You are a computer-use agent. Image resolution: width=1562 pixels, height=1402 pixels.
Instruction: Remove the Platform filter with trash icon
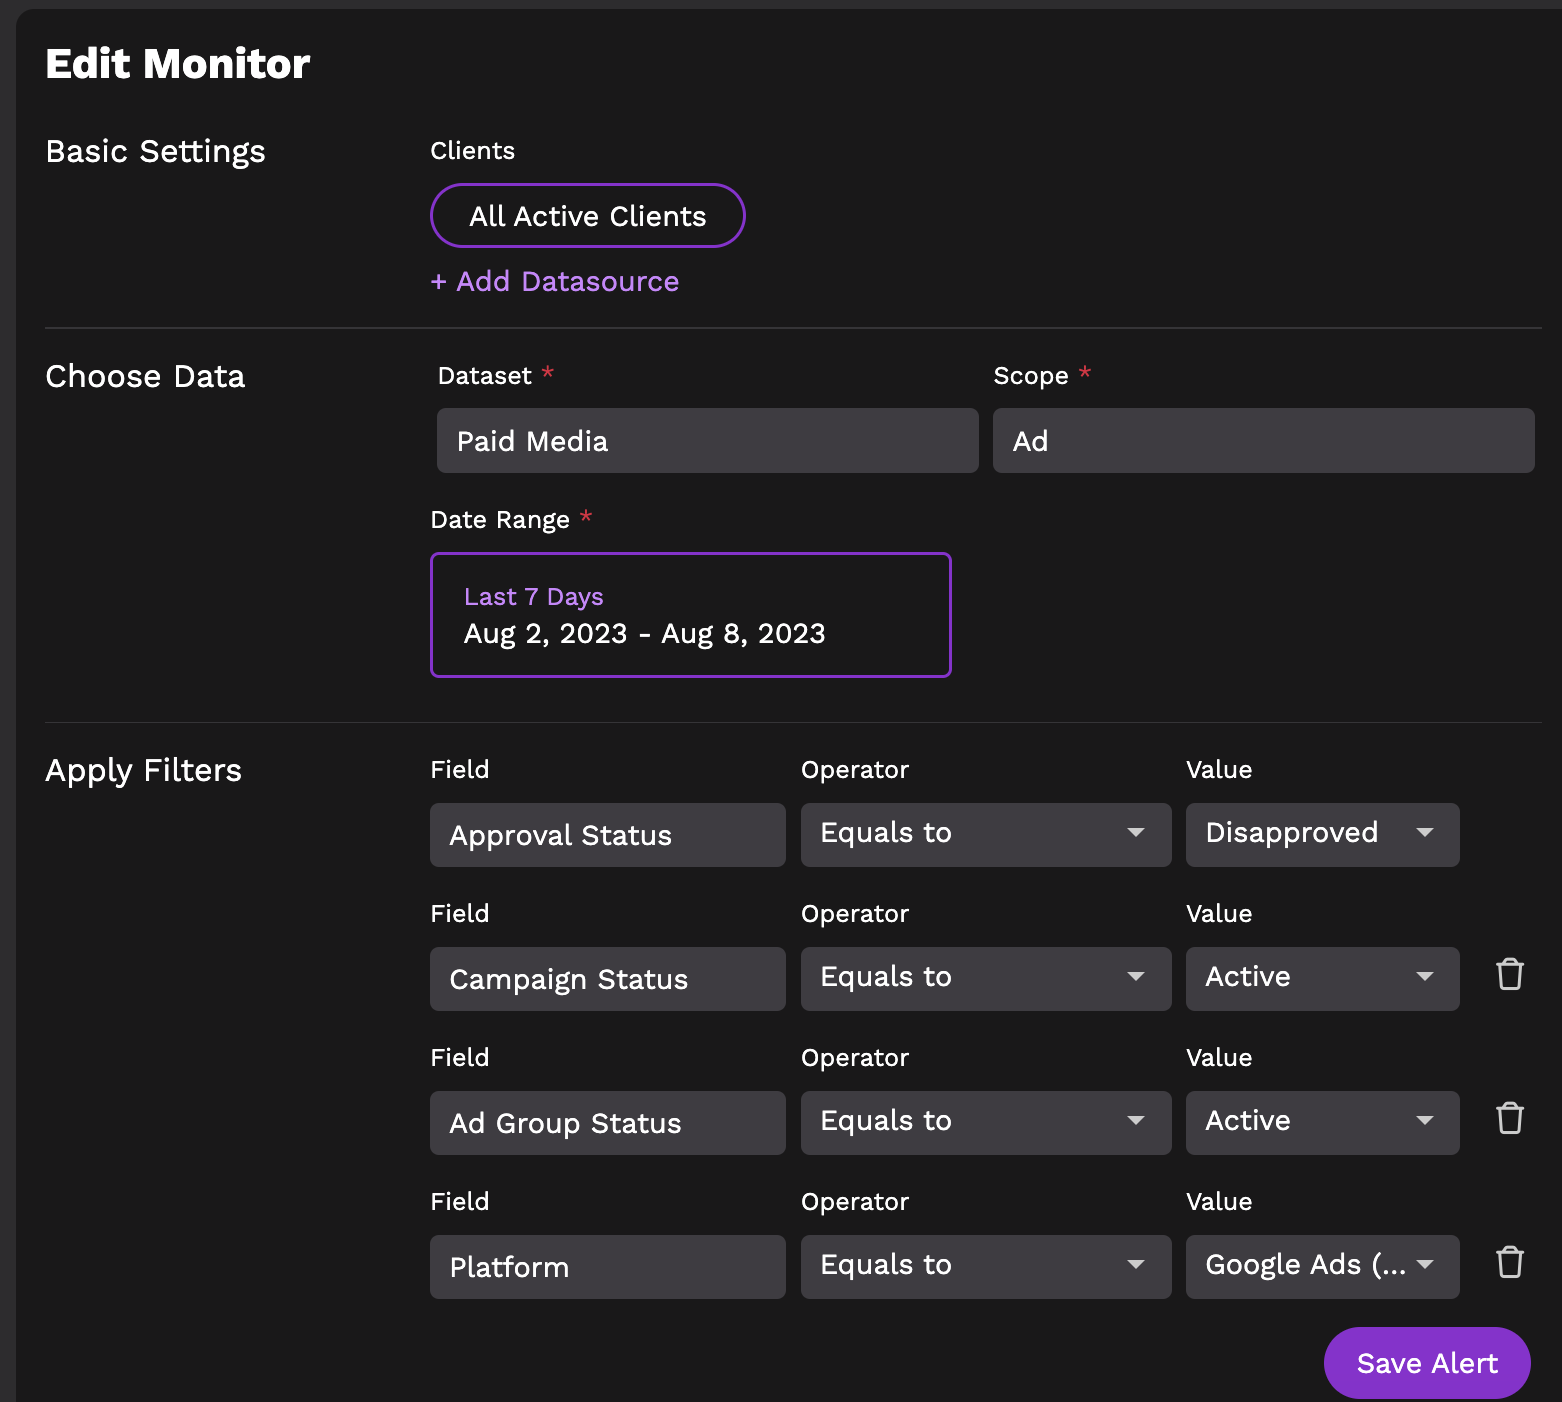tap(1509, 1262)
